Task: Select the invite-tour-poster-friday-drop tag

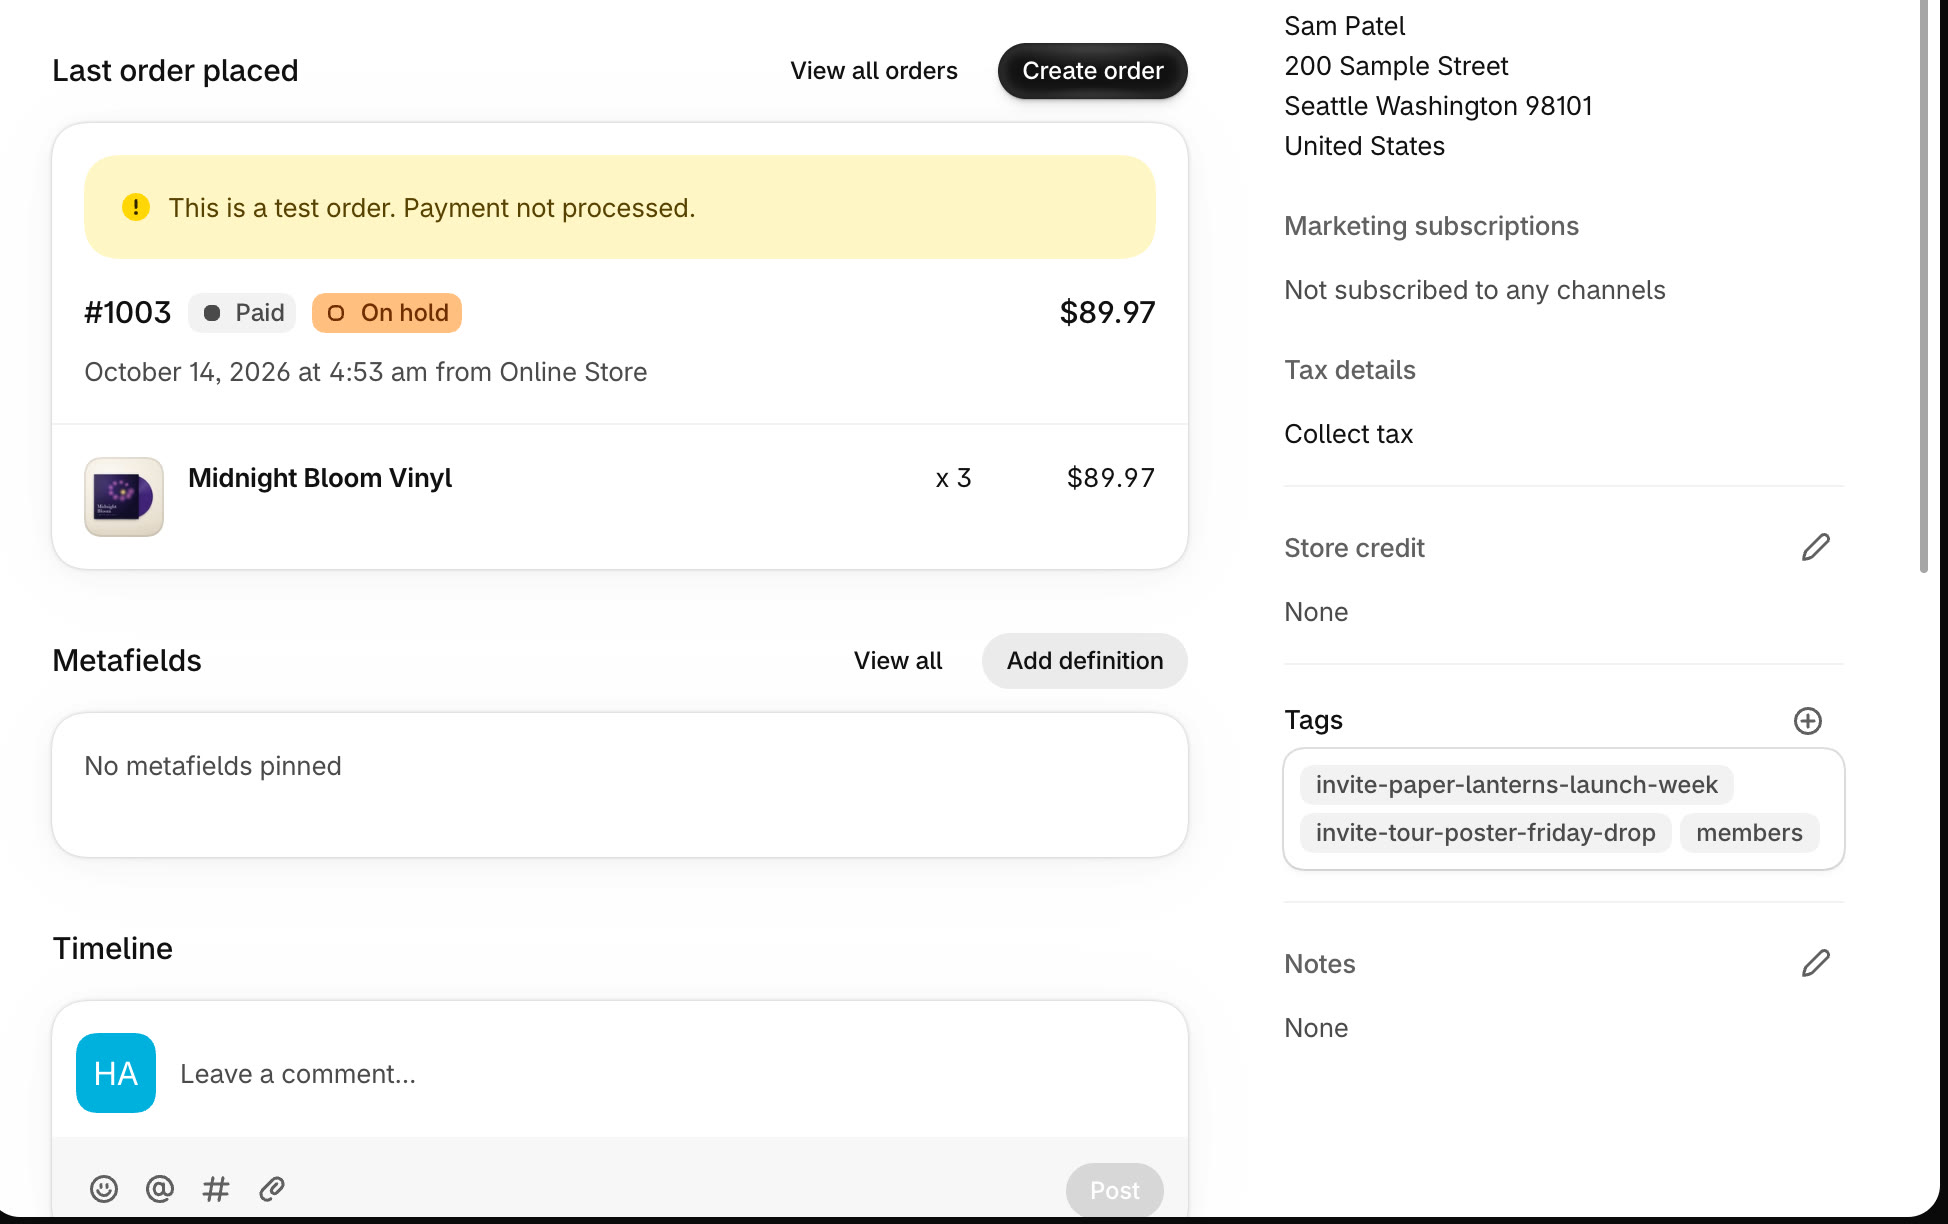Action: point(1485,833)
